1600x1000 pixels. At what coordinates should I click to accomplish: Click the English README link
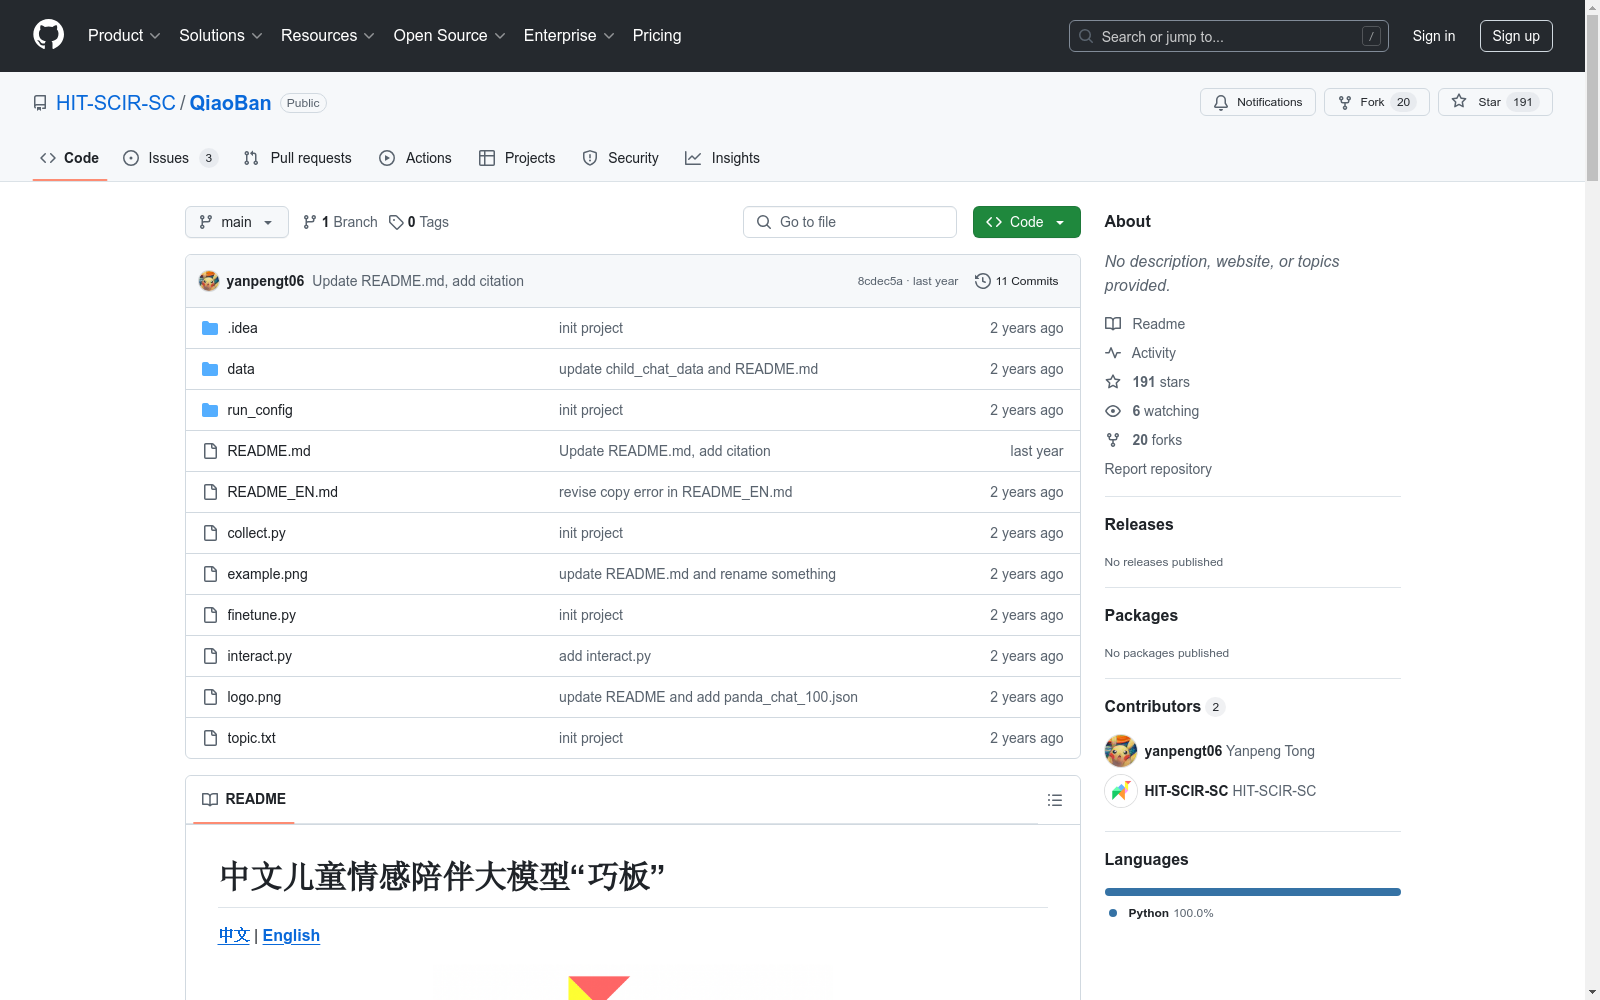click(x=291, y=935)
